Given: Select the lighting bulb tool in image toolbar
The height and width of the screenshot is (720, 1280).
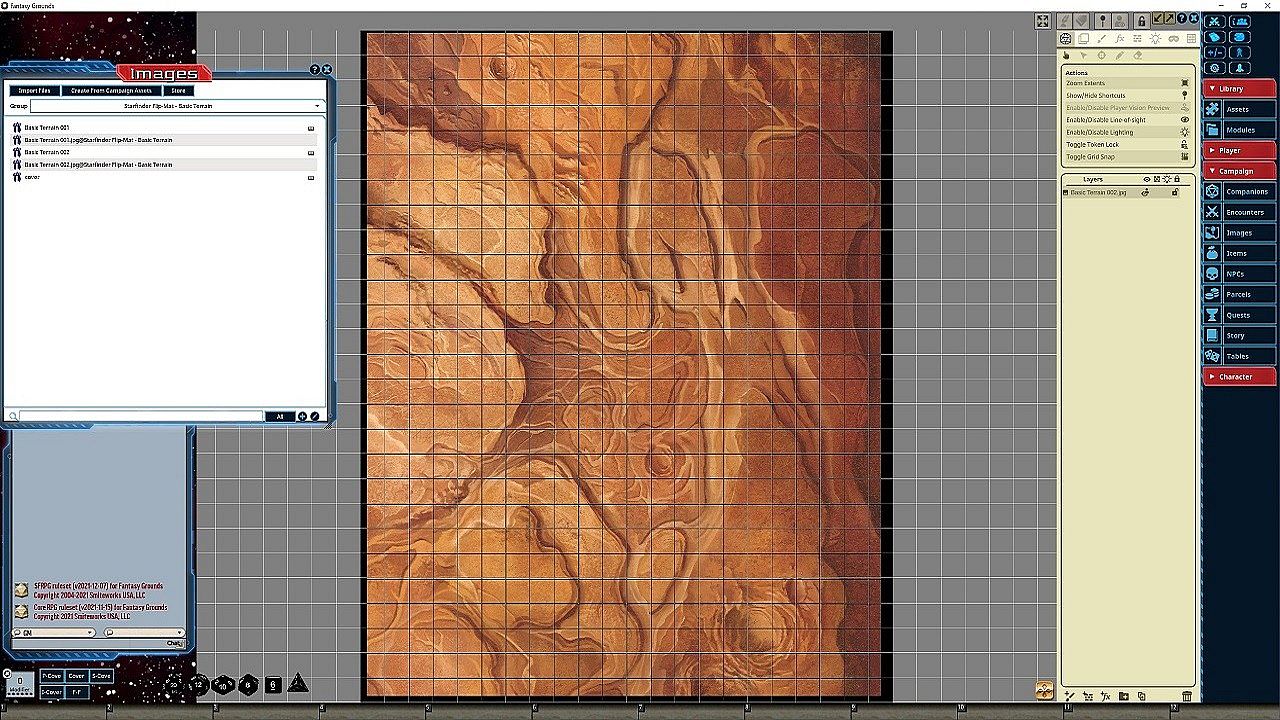Looking at the screenshot, I should [1155, 39].
